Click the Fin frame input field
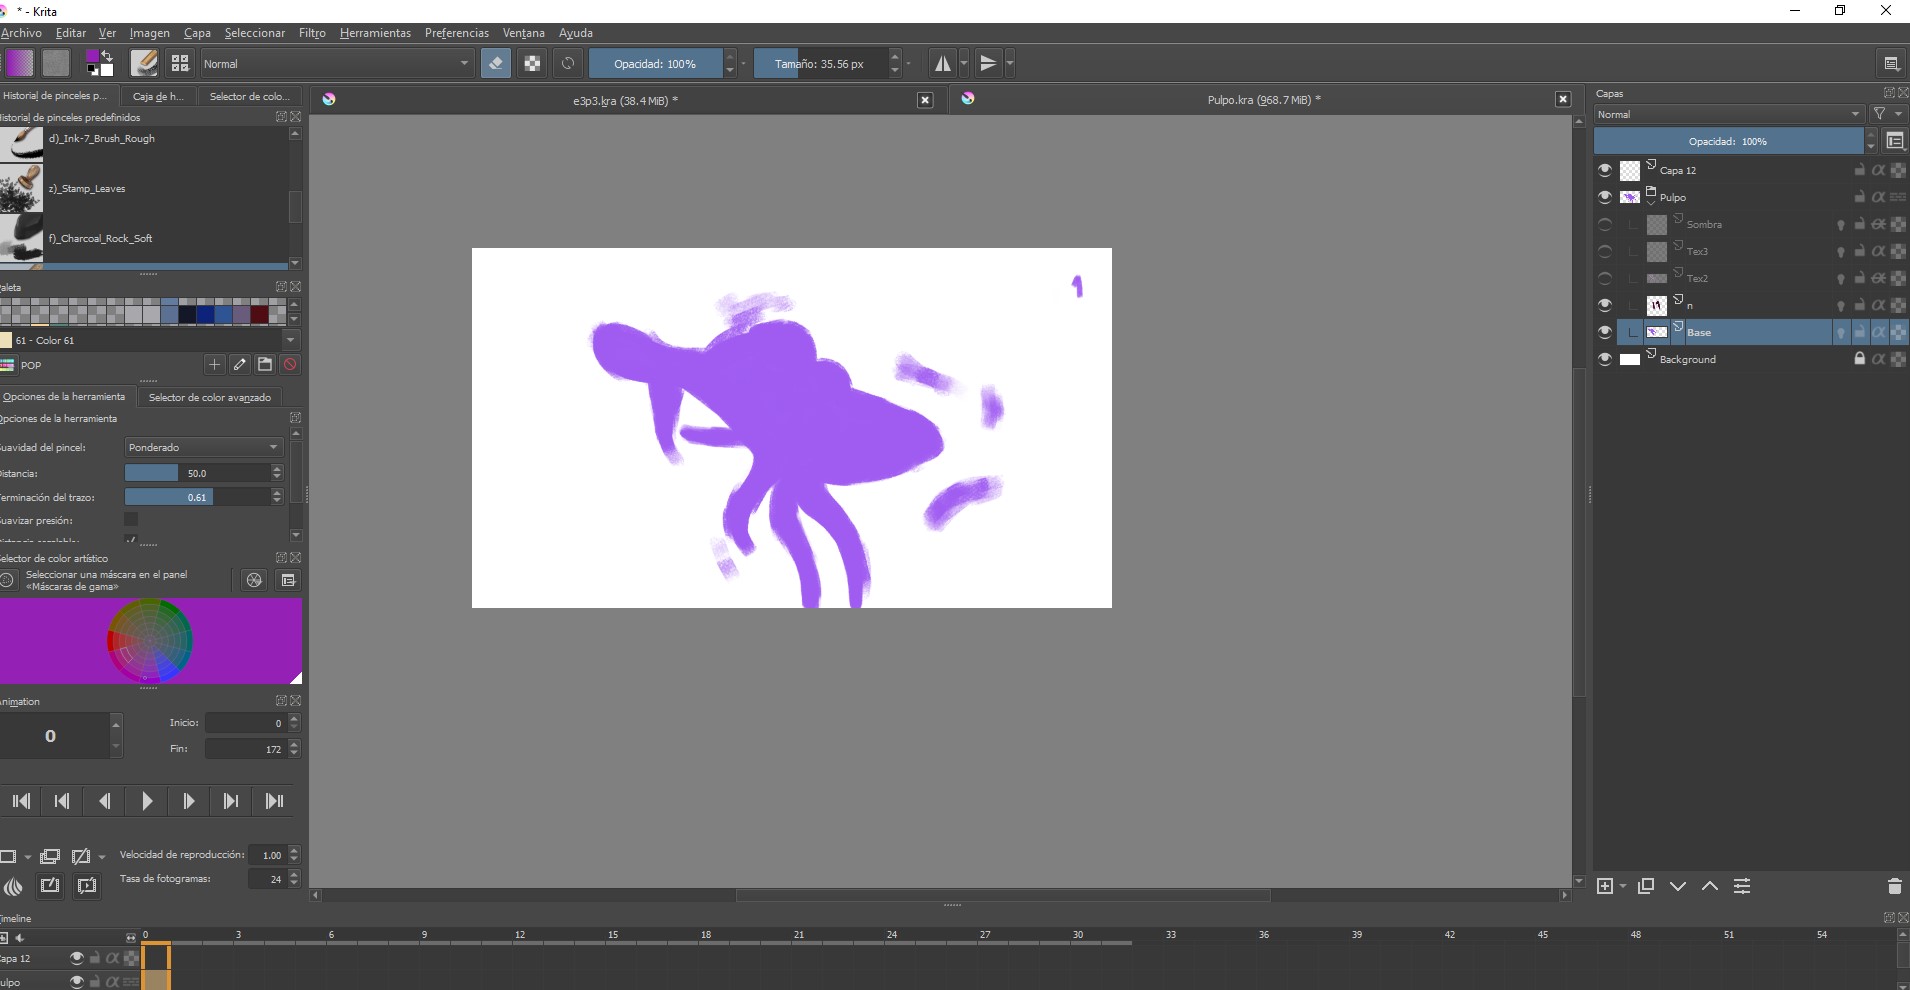The width and height of the screenshot is (1910, 990). click(246, 749)
